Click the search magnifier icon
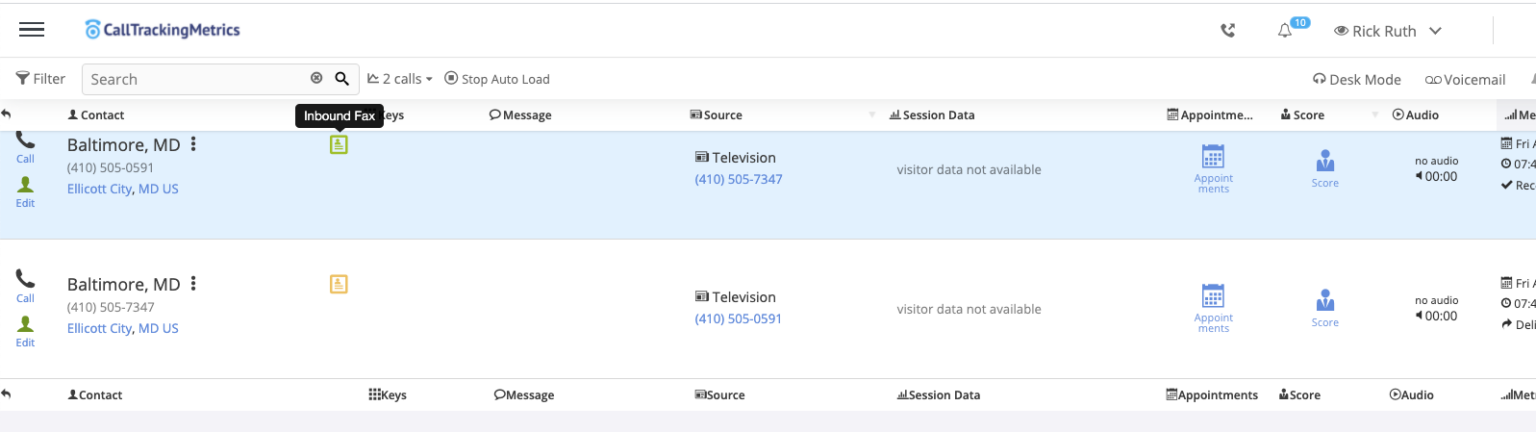The width and height of the screenshot is (1536, 432). [341, 79]
